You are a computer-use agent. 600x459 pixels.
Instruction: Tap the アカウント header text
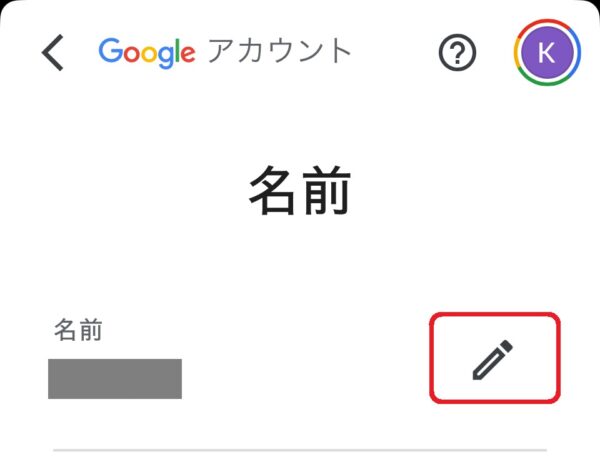pos(280,51)
